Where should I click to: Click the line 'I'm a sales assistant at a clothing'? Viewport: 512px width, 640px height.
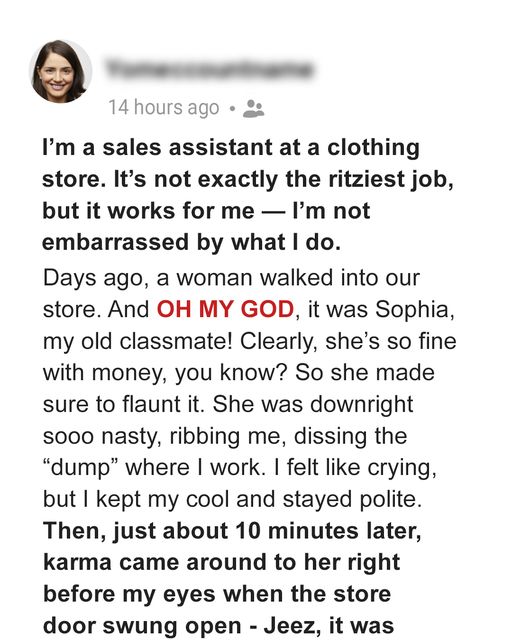[x=231, y=147]
